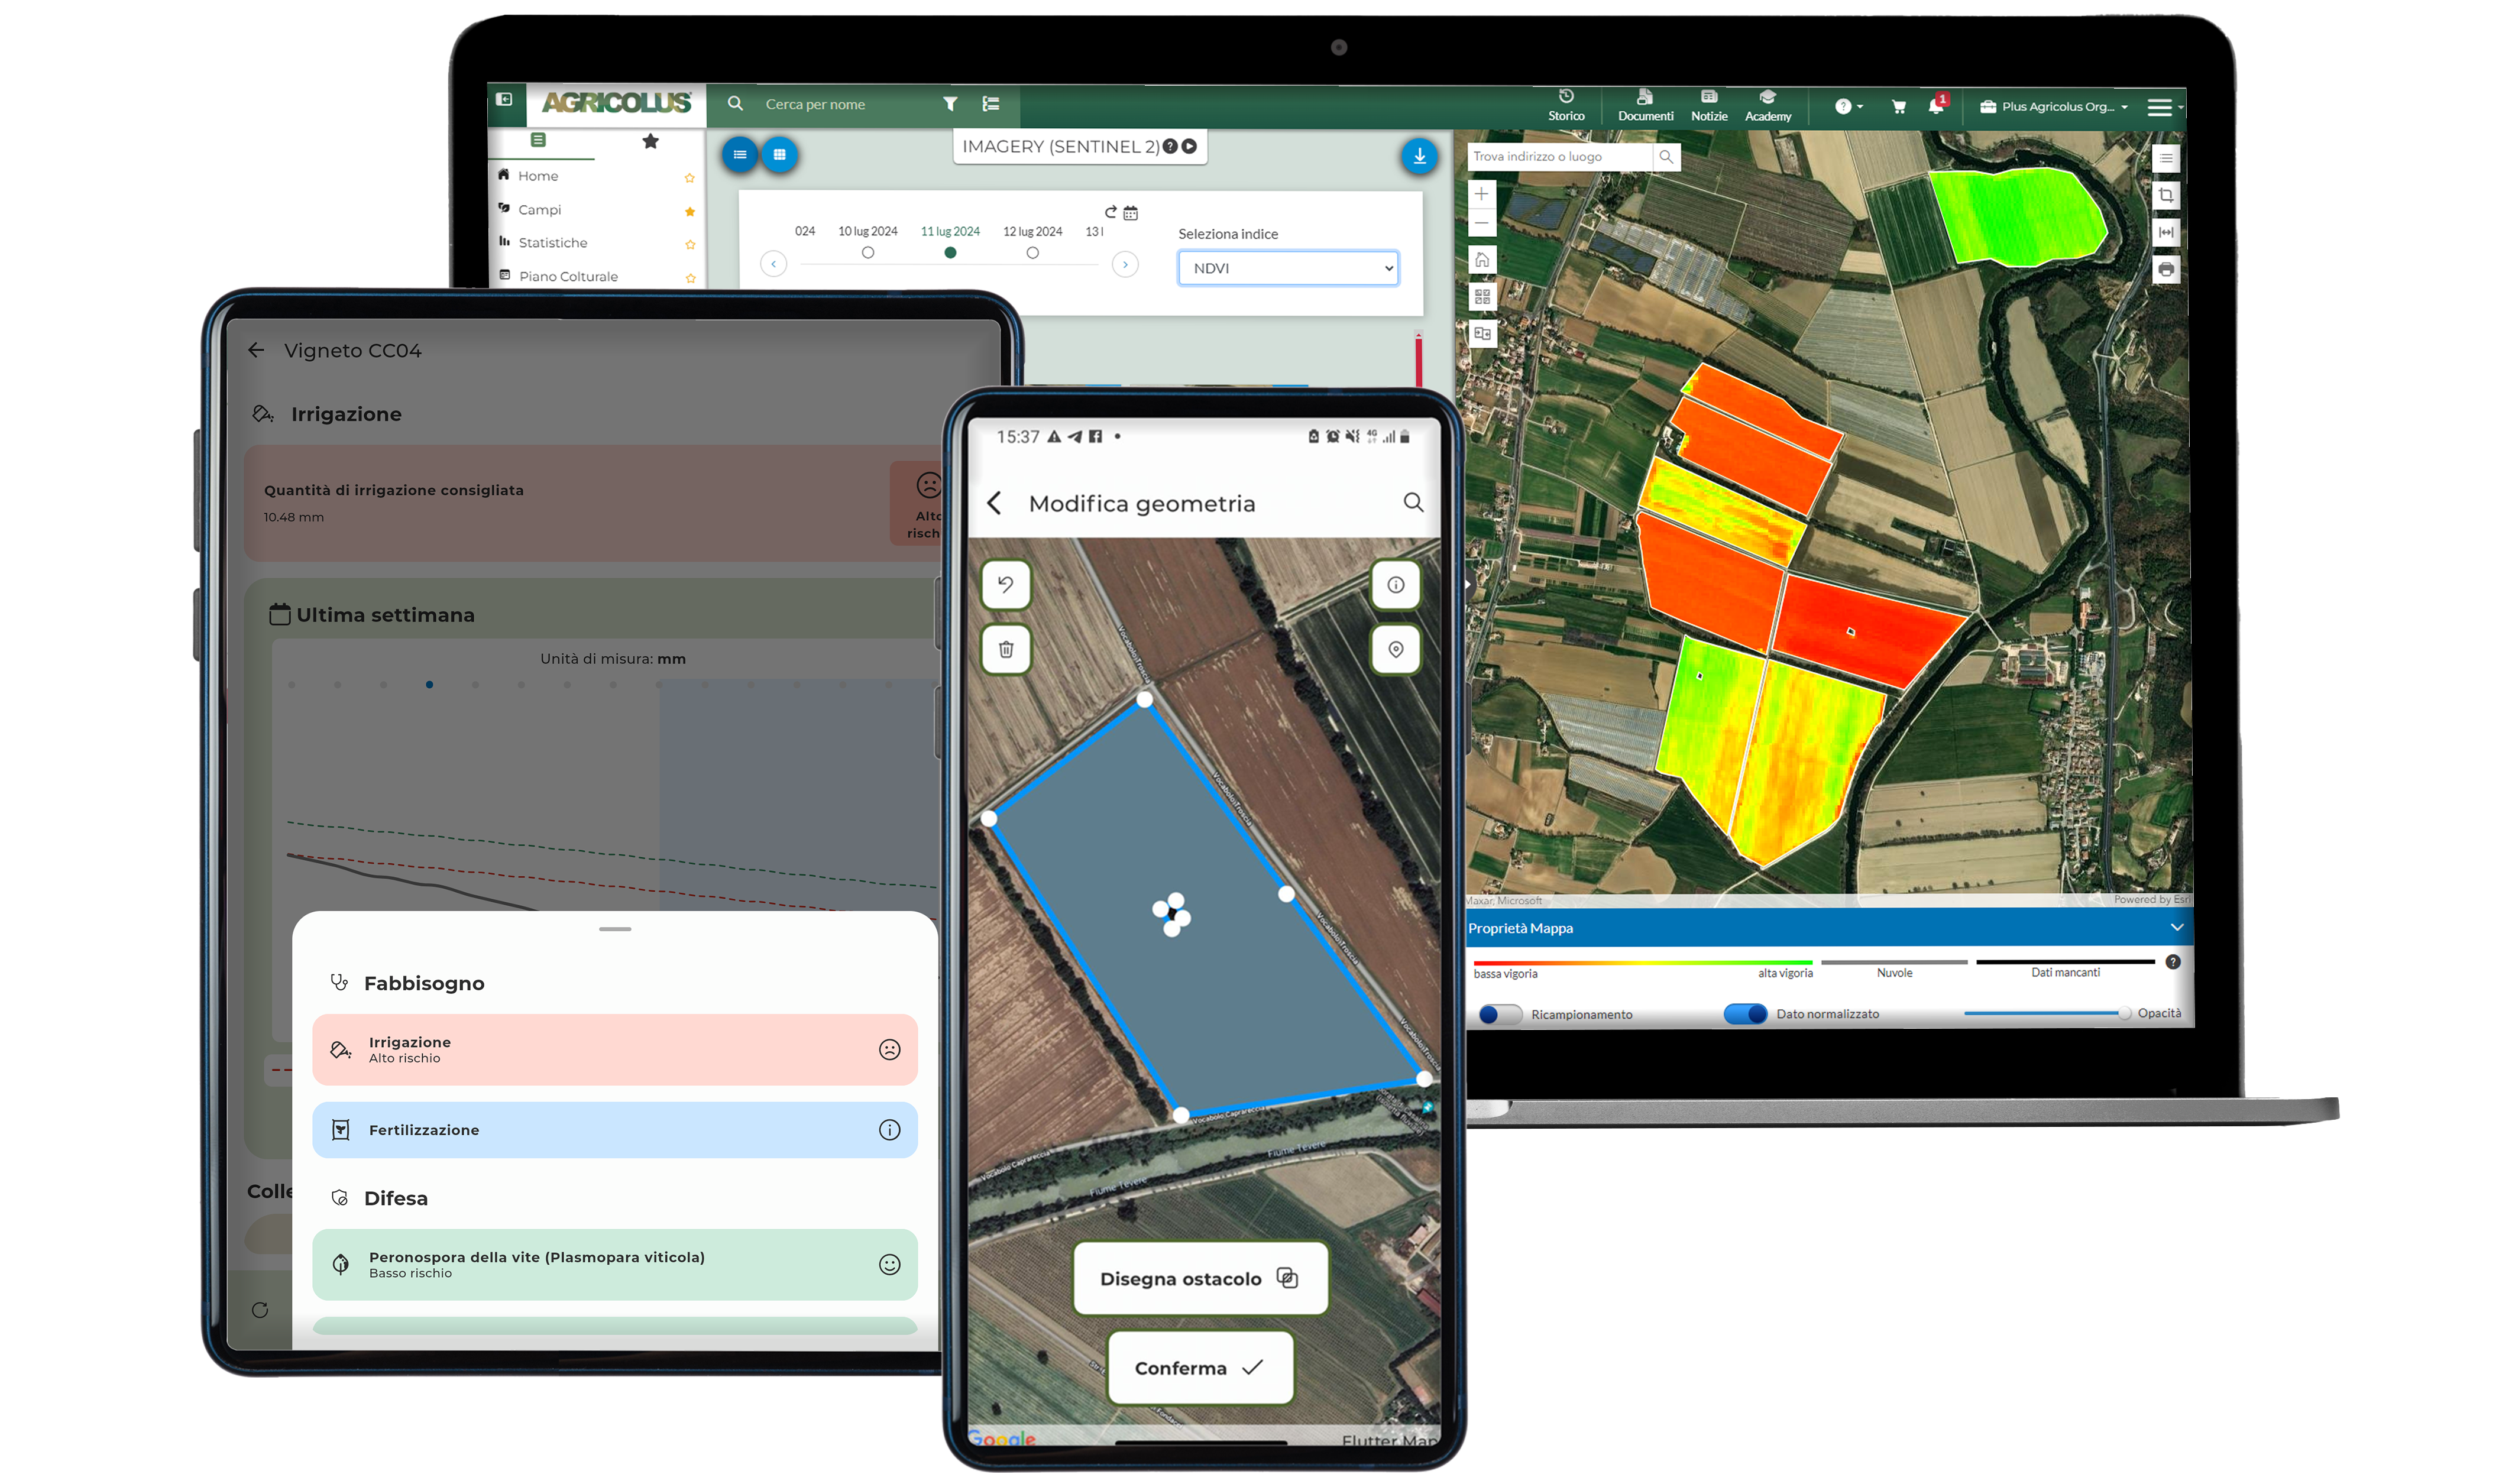Screen dimensions: 2512x1484
Task: Open Documenti in the top bar
Action: pyautogui.click(x=1645, y=105)
